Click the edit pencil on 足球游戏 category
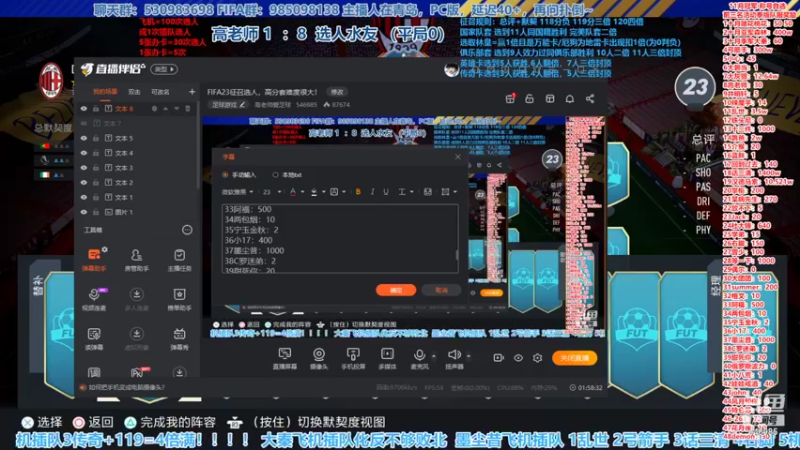 coord(243,105)
